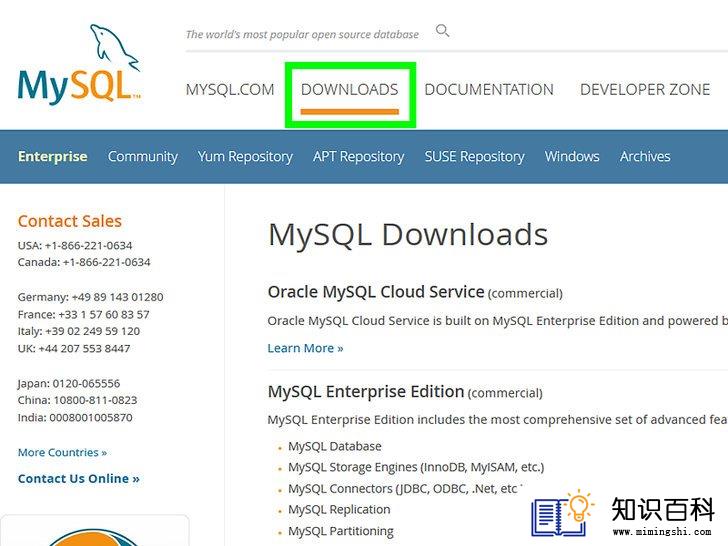
Task: Click Contact Us Online link
Action: point(78,479)
